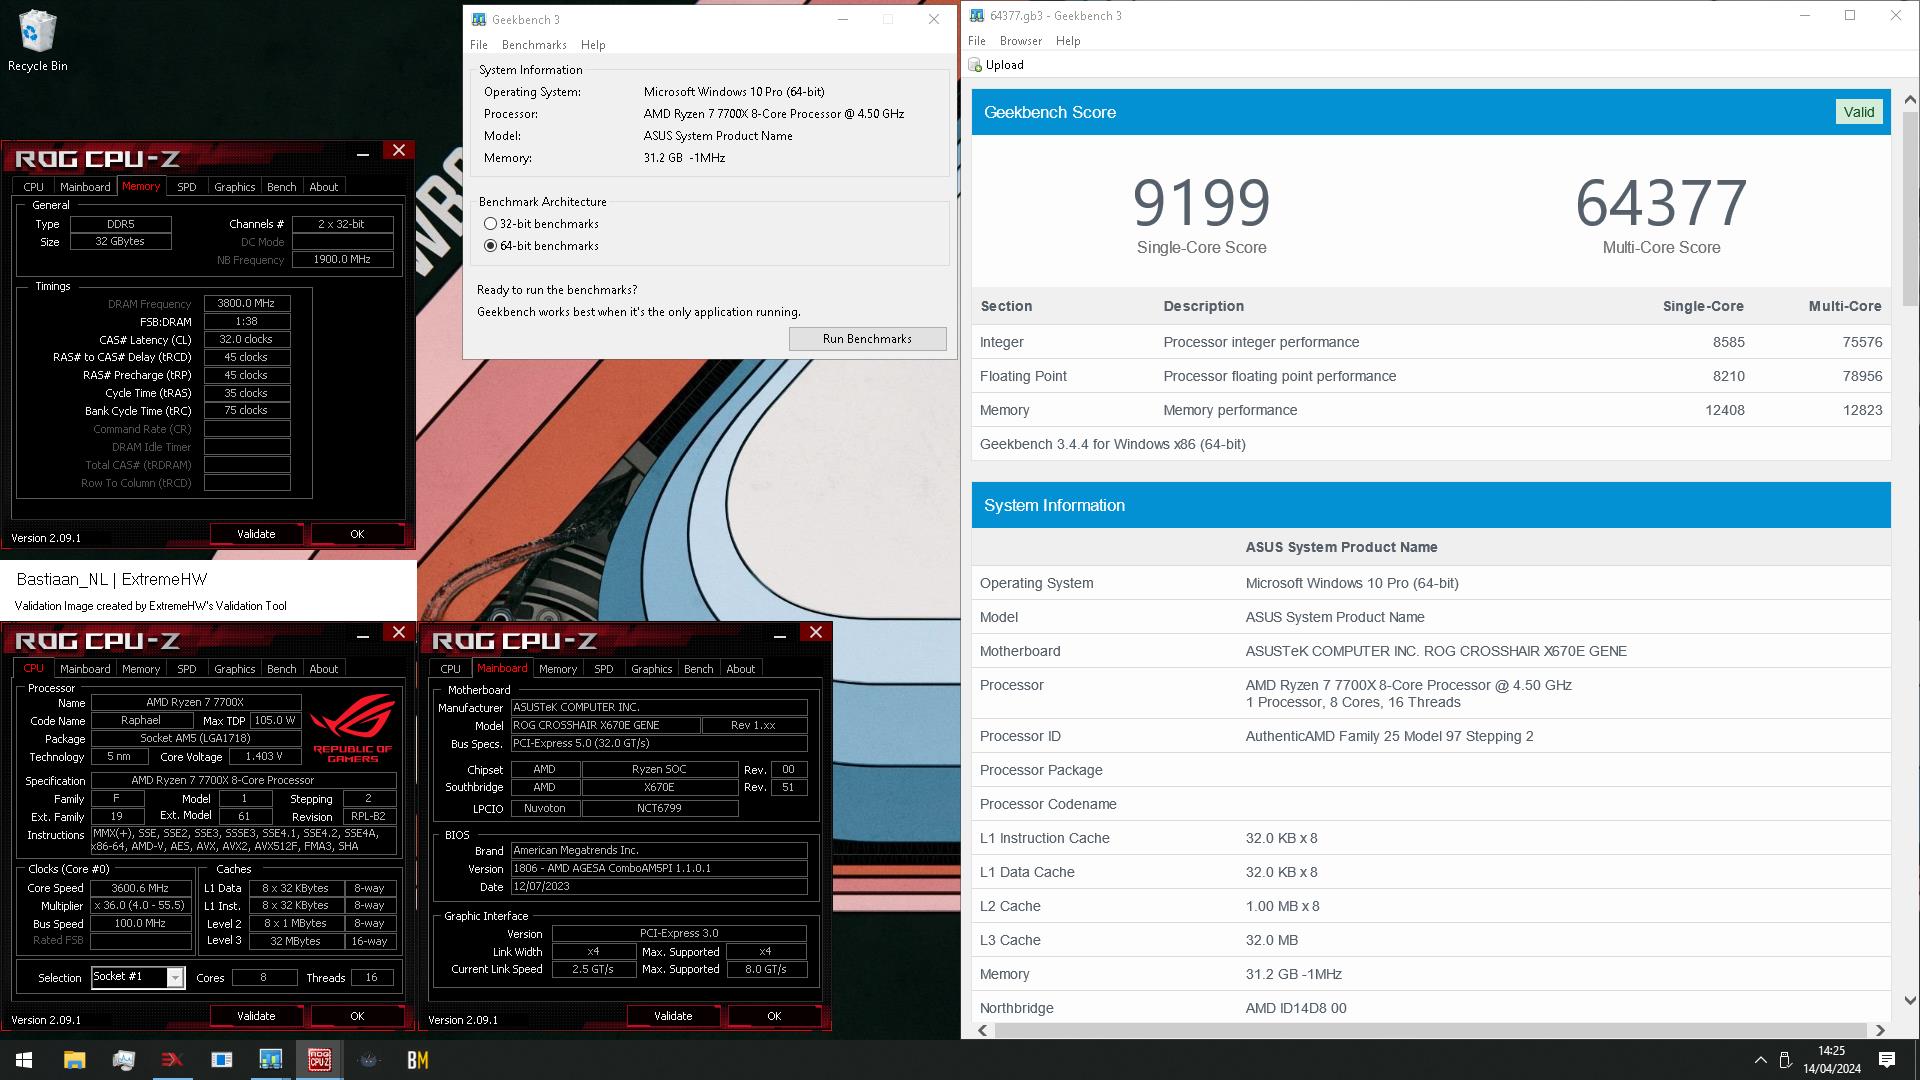Click Validate in Memory CPU-Z window

point(256,534)
